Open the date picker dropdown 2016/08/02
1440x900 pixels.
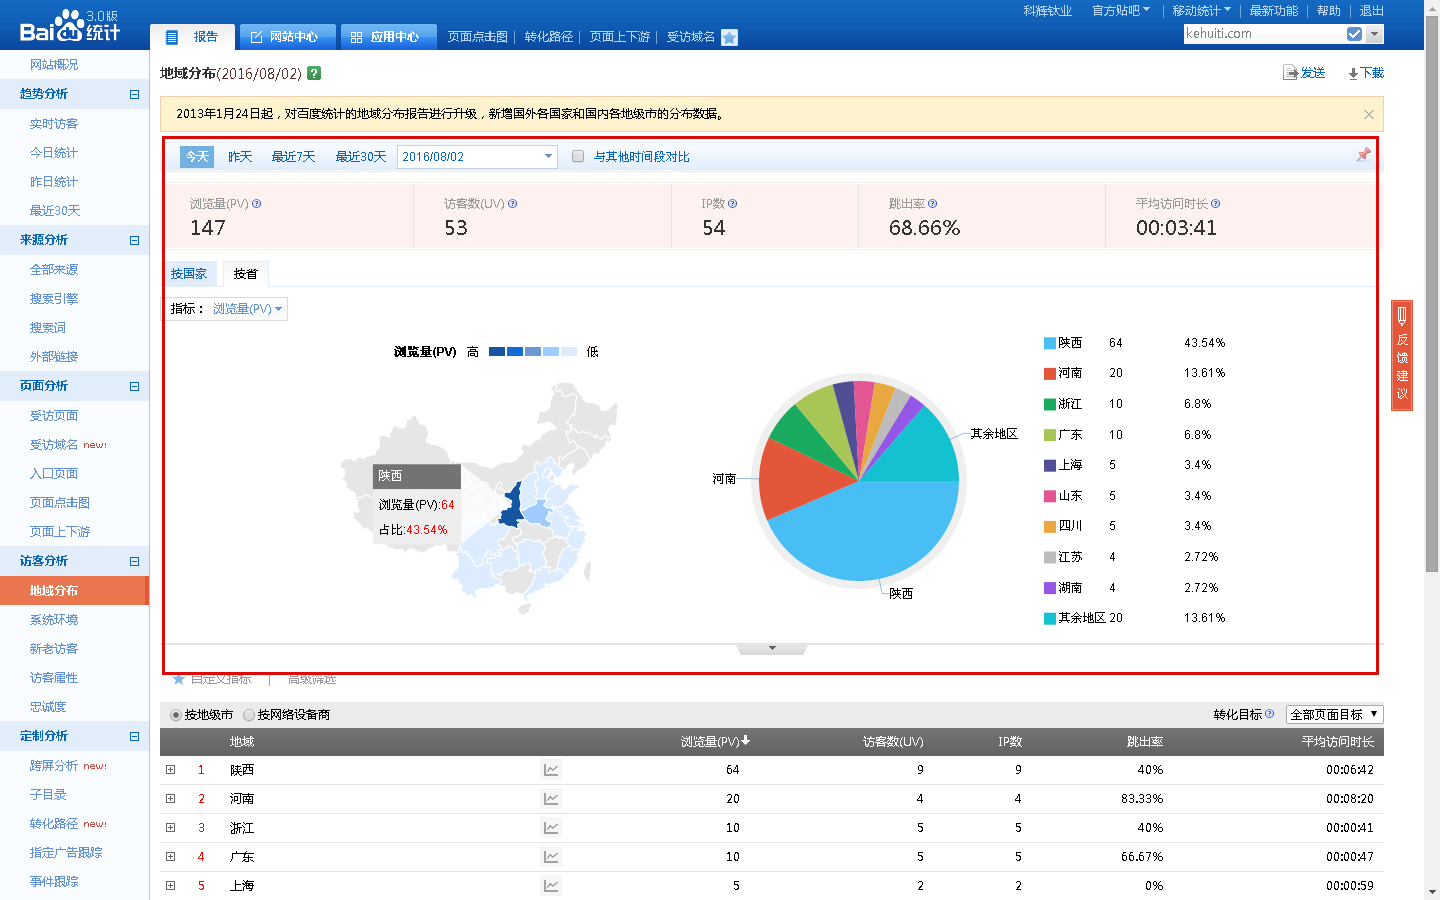pyautogui.click(x=477, y=157)
